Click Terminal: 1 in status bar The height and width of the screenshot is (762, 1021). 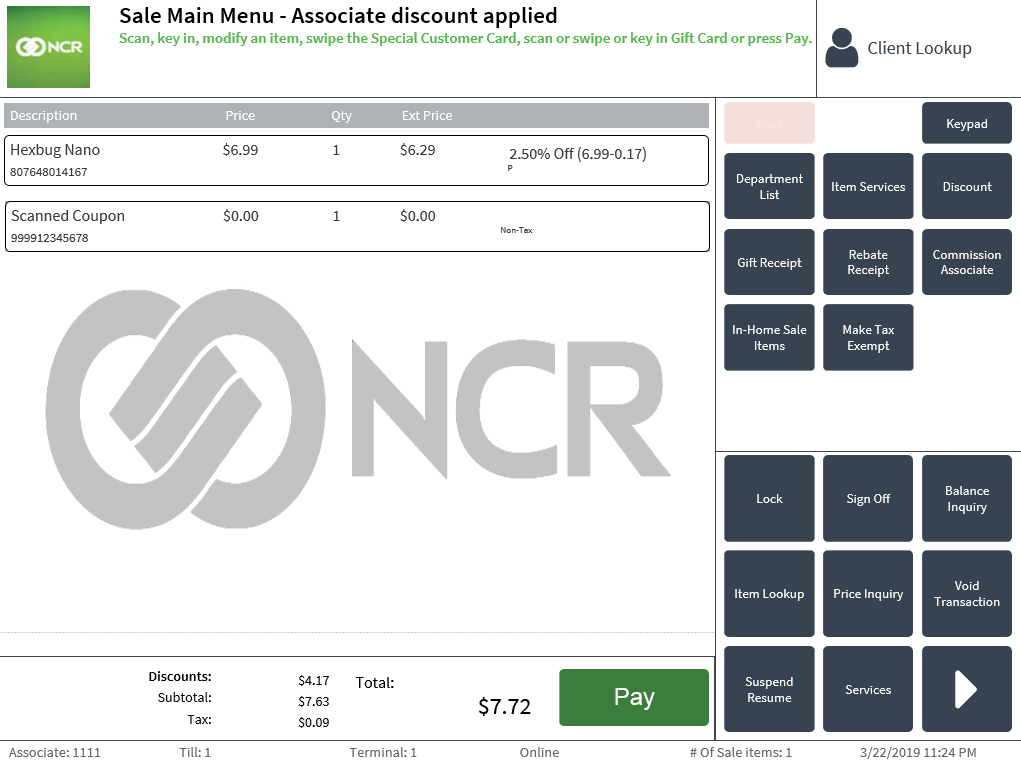(x=383, y=752)
